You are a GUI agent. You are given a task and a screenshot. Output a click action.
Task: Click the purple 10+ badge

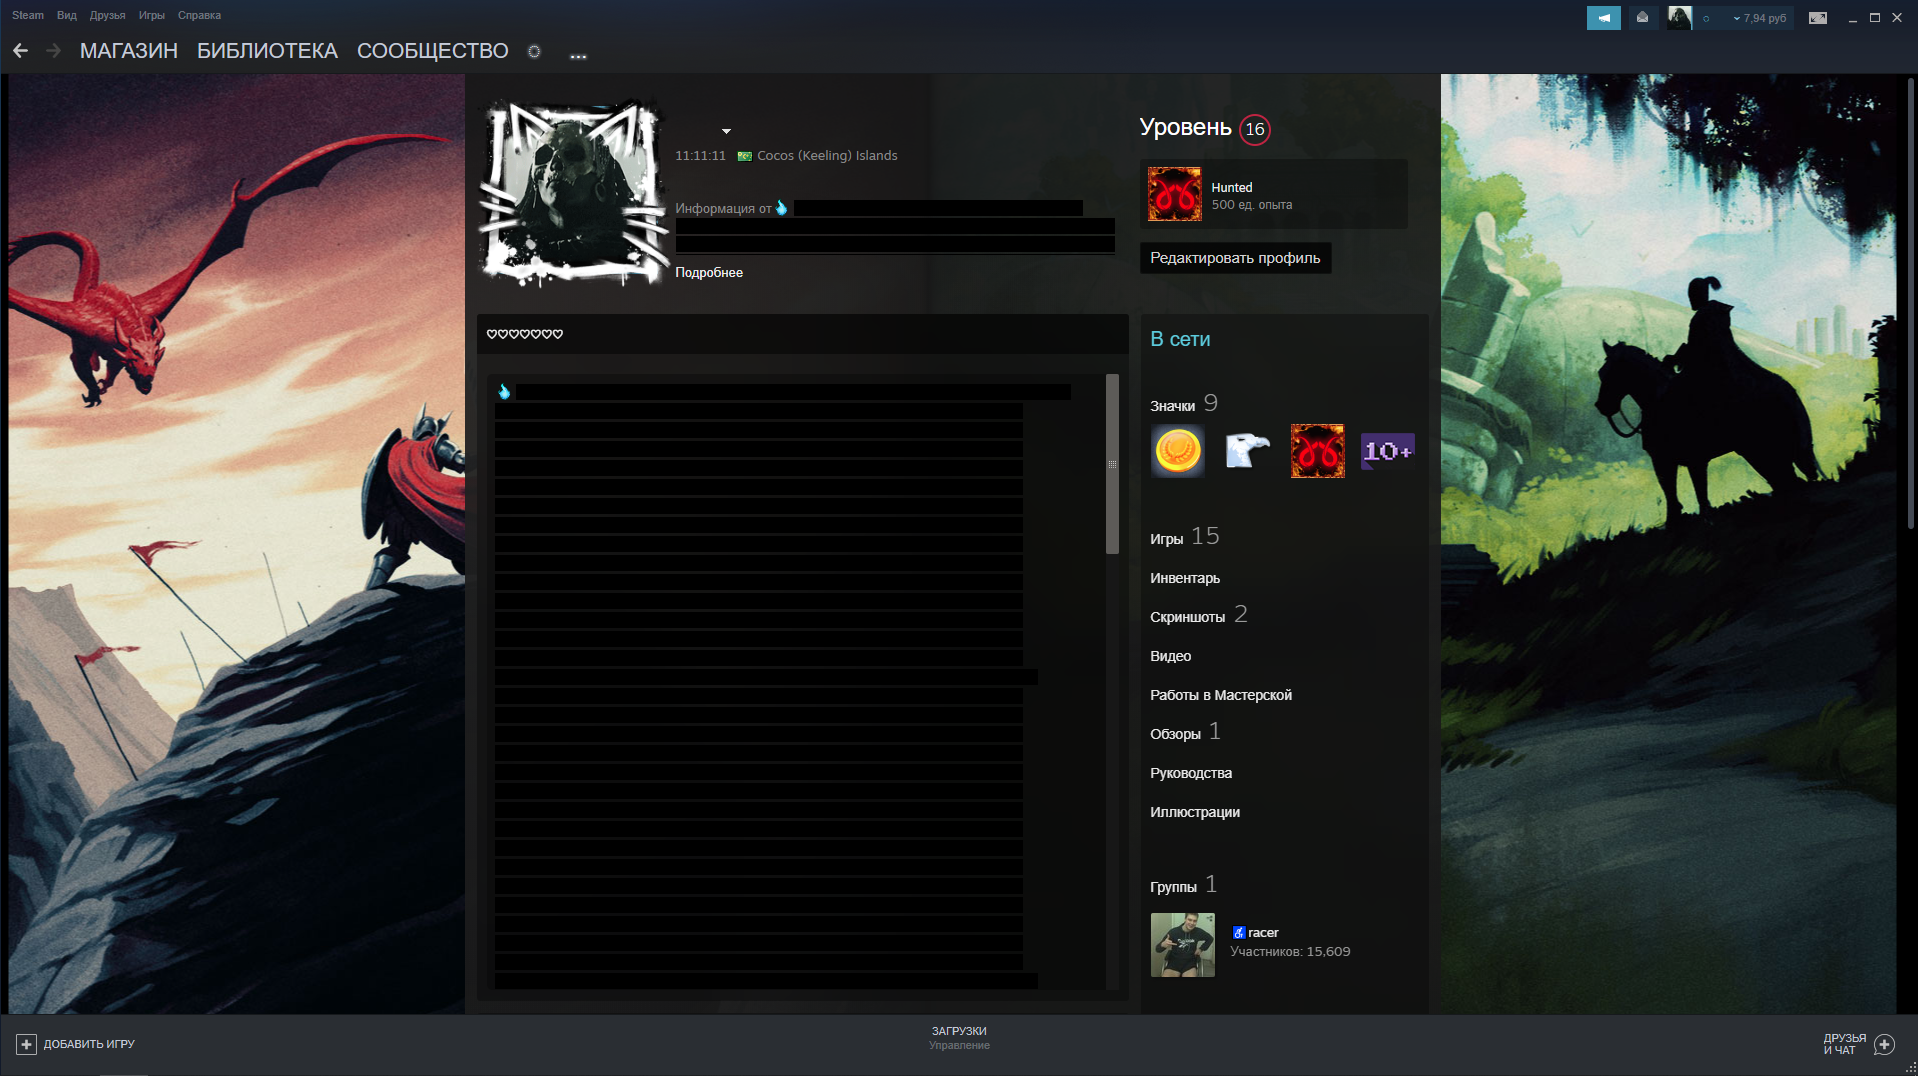point(1388,451)
